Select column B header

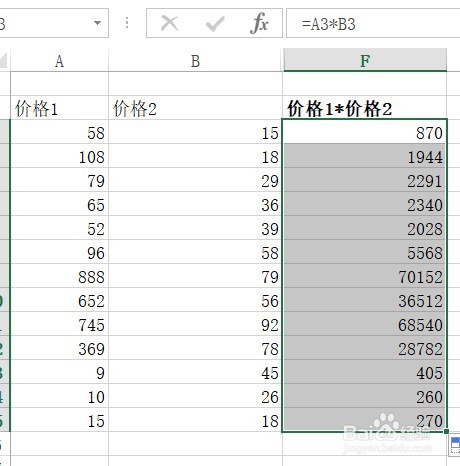(195, 61)
